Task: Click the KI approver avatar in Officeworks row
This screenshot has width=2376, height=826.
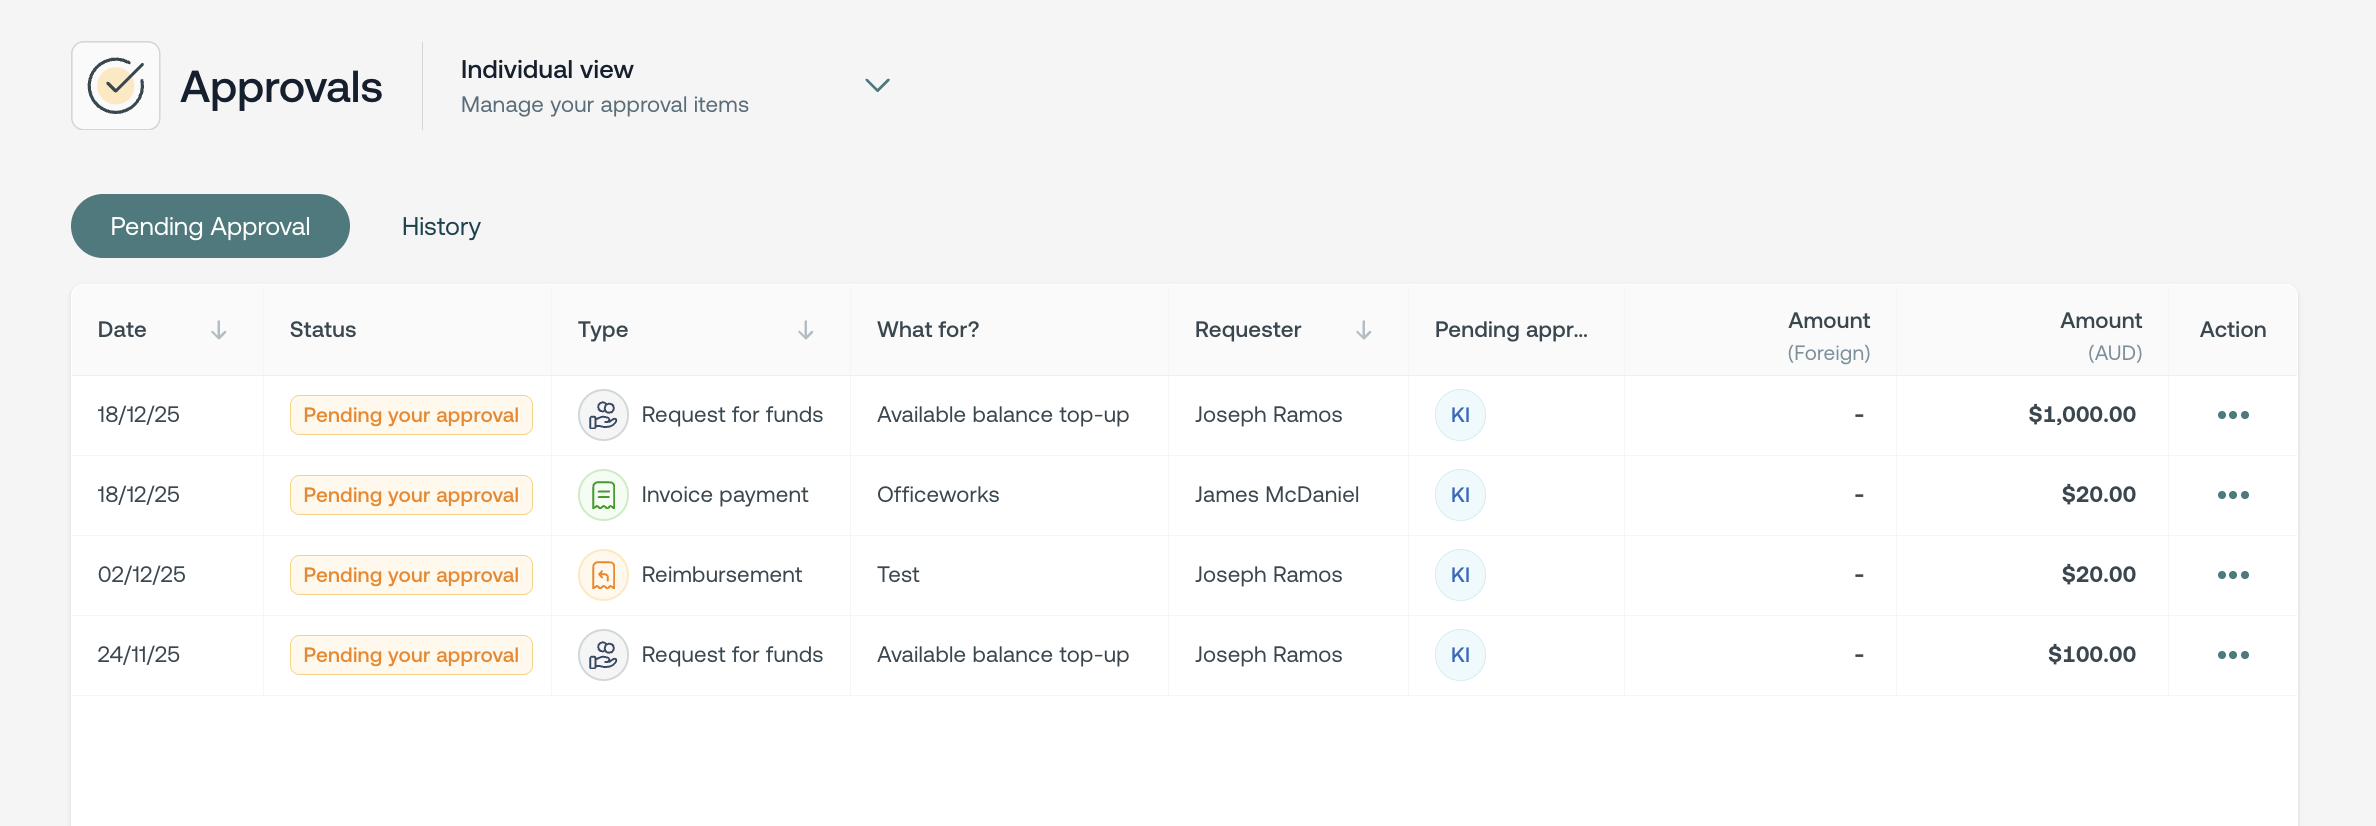Action: coord(1460,495)
